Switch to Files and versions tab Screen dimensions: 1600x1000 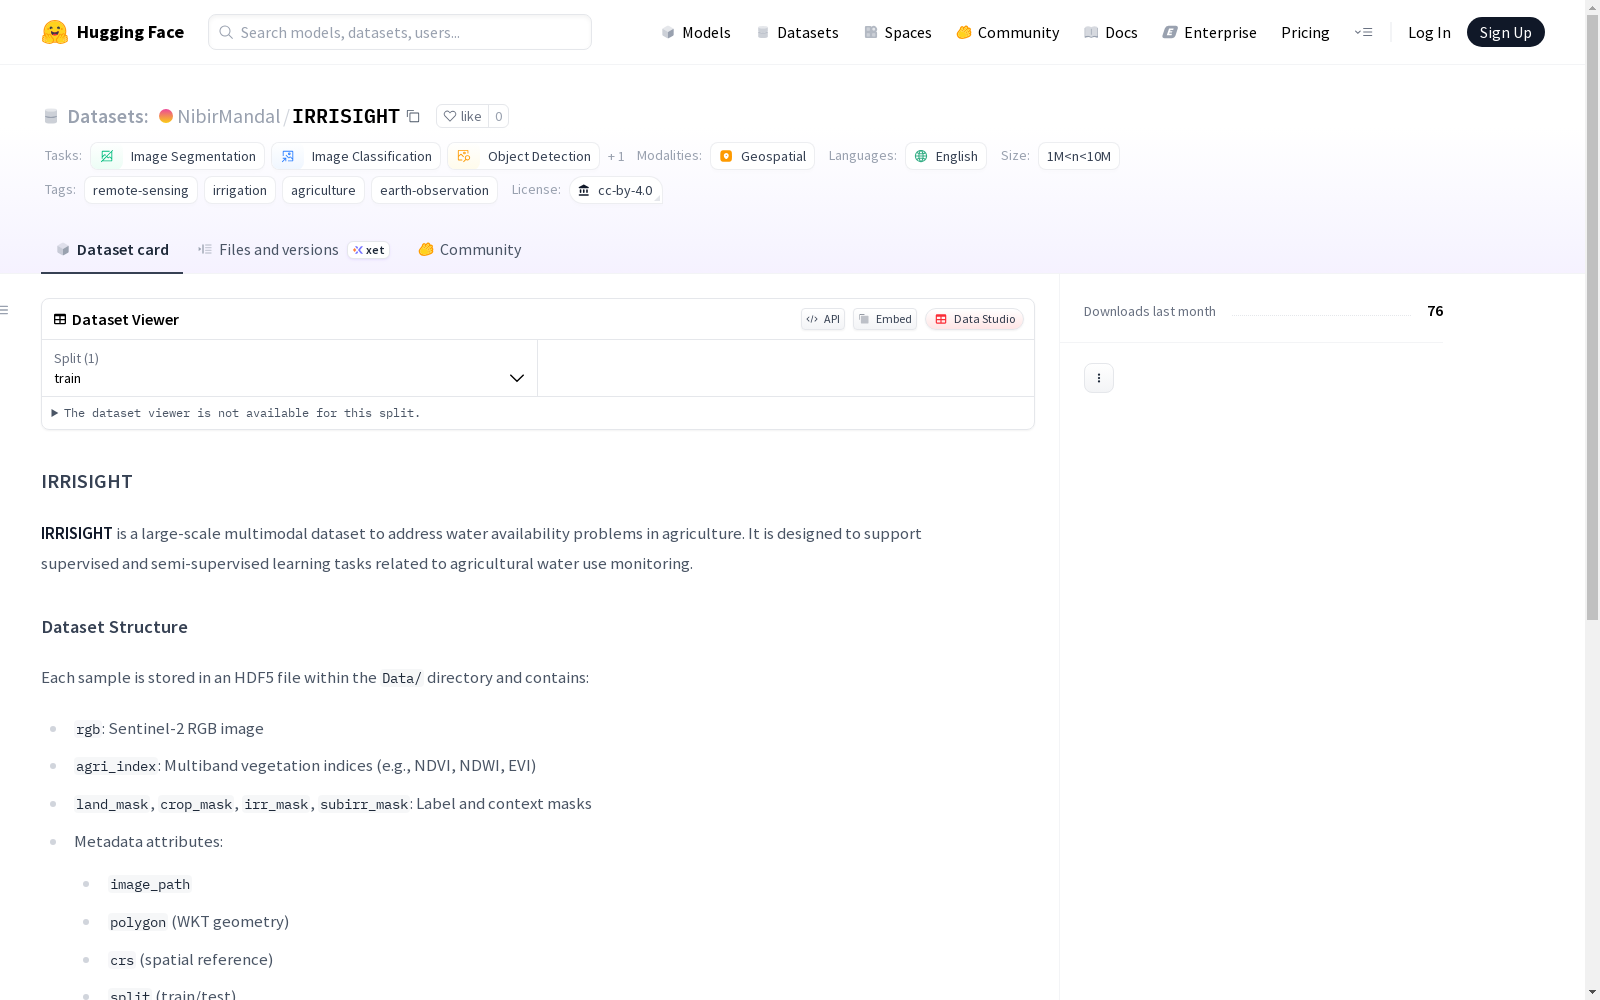pyautogui.click(x=293, y=250)
